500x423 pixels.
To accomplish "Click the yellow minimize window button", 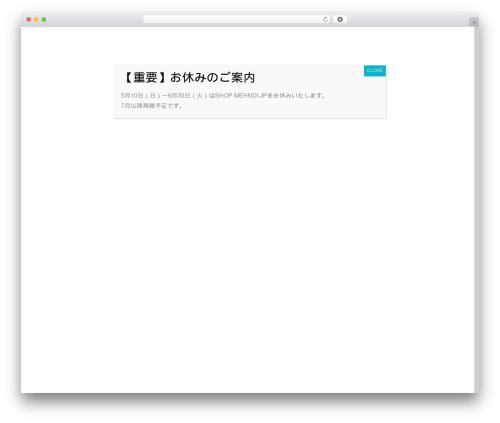I will (36, 20).
